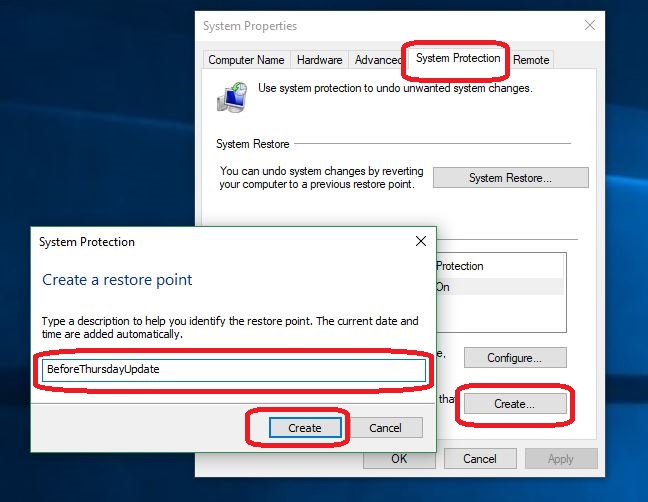This screenshot has width=648, height=502.
Task: Go to the Advanced tab
Action: click(x=377, y=60)
